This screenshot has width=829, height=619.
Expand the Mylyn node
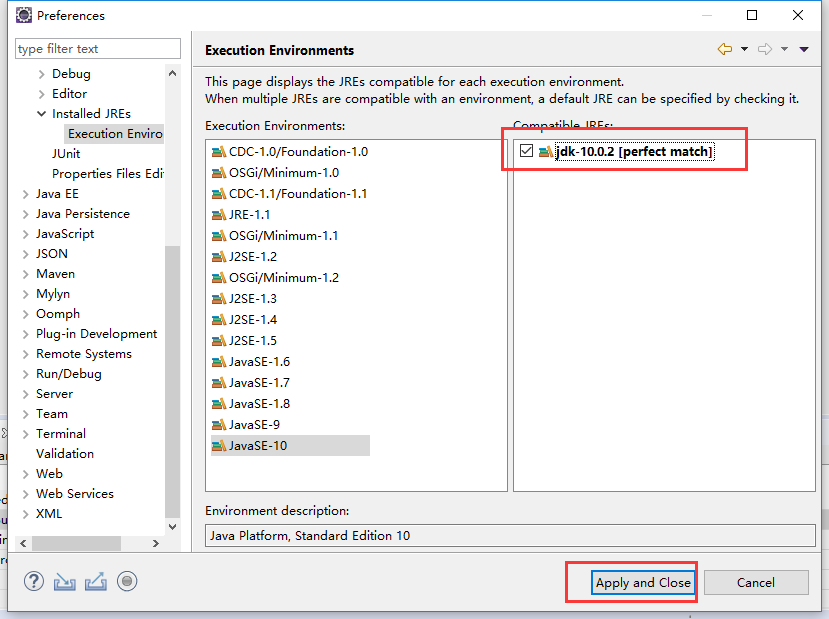[25, 294]
